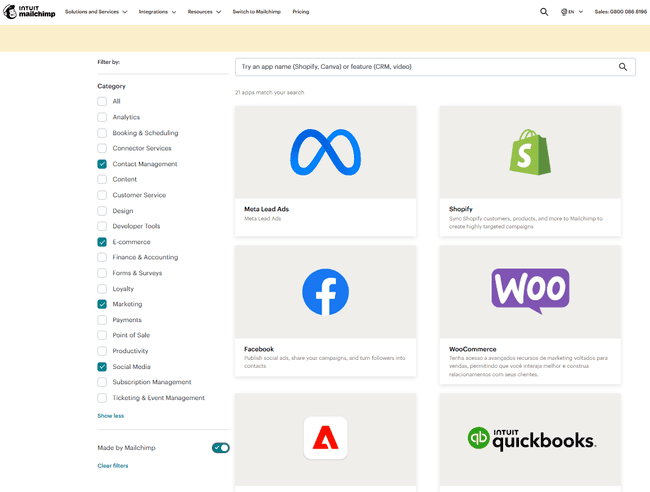Select Customer Service checkbox

(x=102, y=195)
